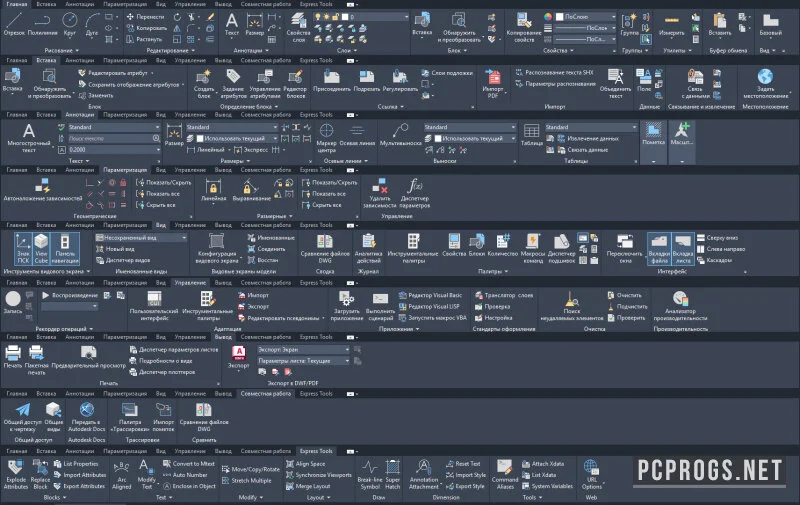Toggle the View Cube display
This screenshot has width=800, height=505.
41,248
